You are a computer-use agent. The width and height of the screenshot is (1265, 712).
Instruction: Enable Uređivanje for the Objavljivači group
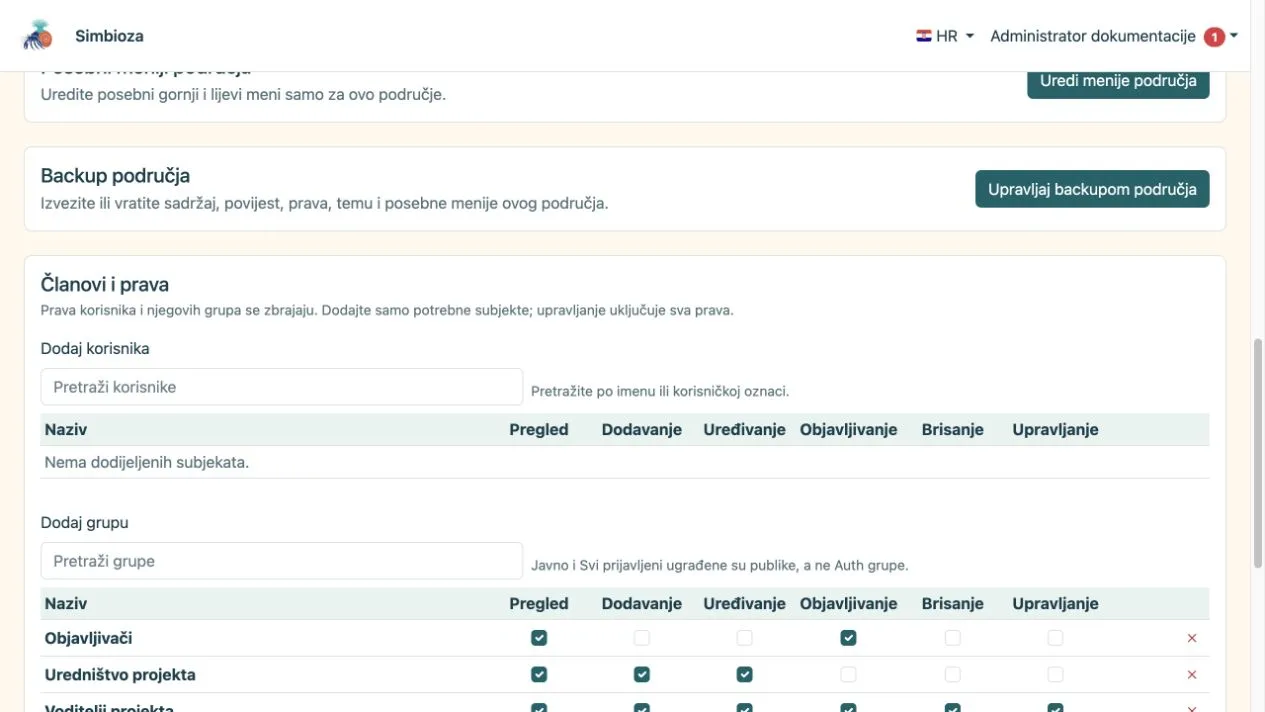point(744,638)
